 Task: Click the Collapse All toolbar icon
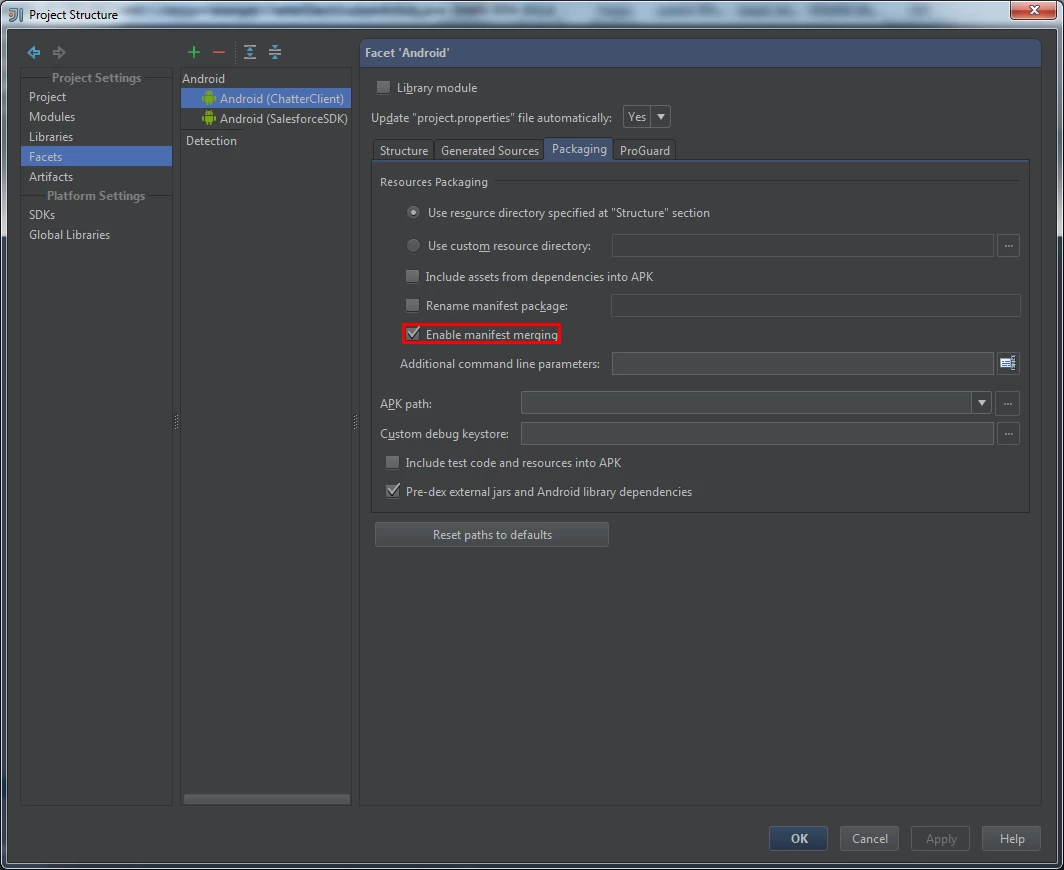coord(275,52)
